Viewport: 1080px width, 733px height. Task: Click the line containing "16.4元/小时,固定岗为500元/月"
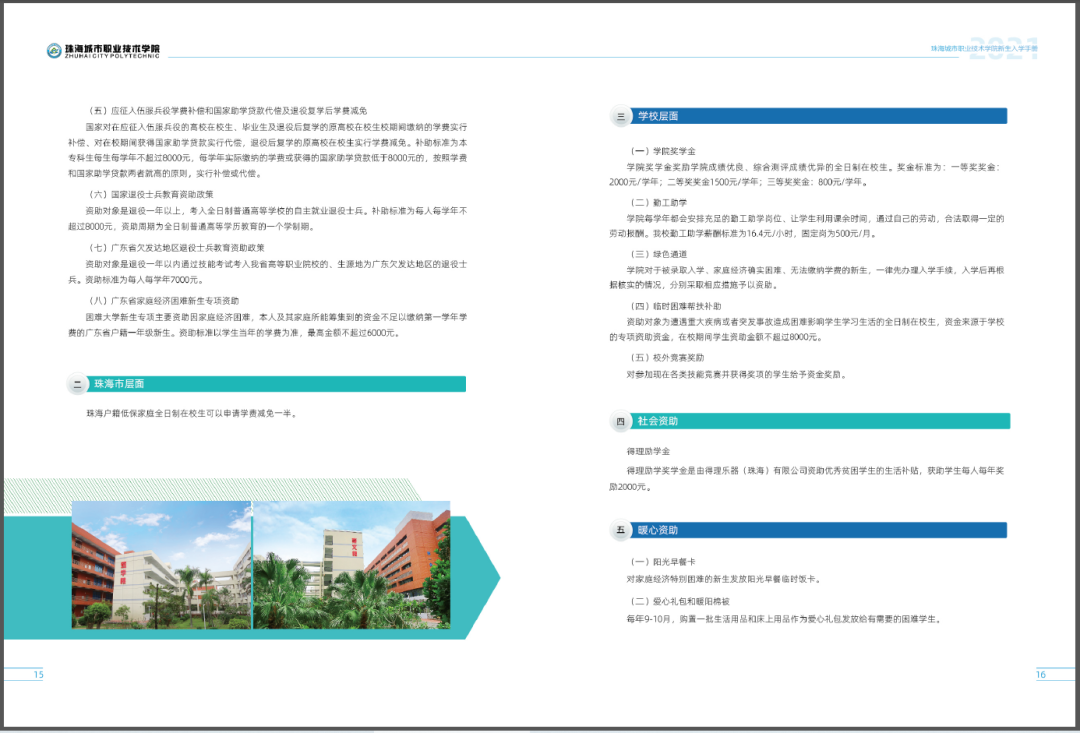tap(744, 234)
